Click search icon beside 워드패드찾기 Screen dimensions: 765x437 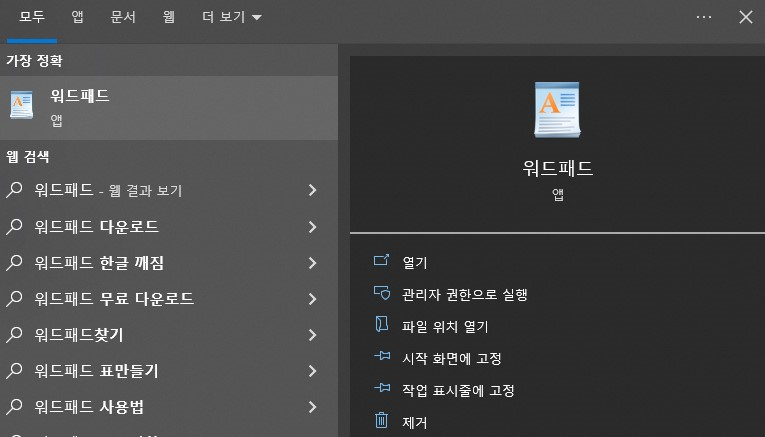click(x=14, y=335)
